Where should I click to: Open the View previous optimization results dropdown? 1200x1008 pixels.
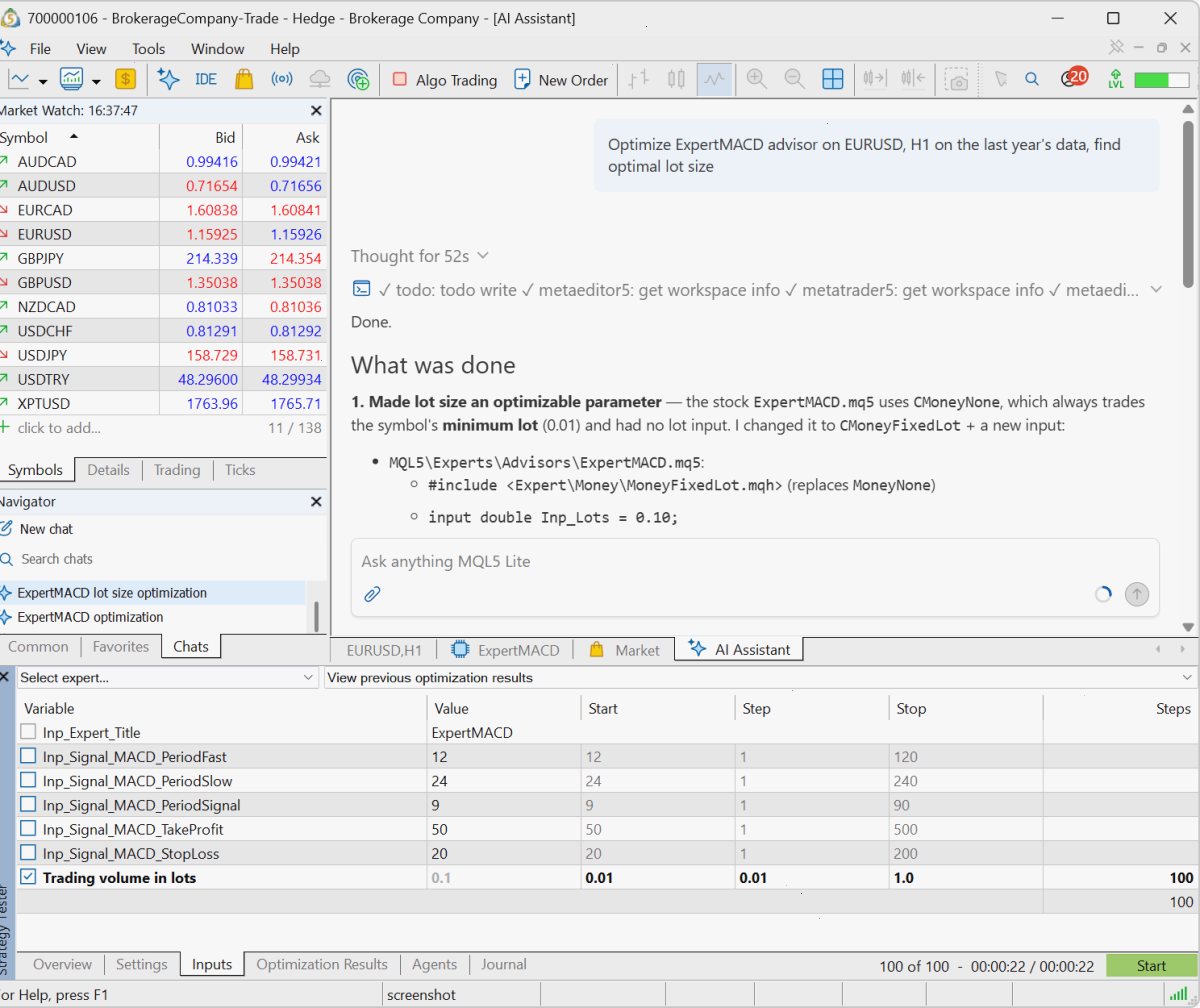(761, 678)
